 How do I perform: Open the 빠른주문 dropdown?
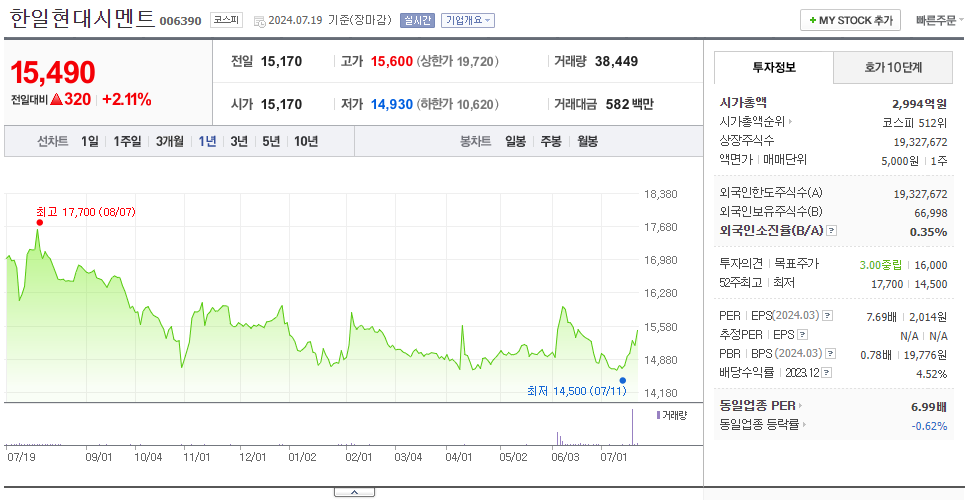click(940, 20)
